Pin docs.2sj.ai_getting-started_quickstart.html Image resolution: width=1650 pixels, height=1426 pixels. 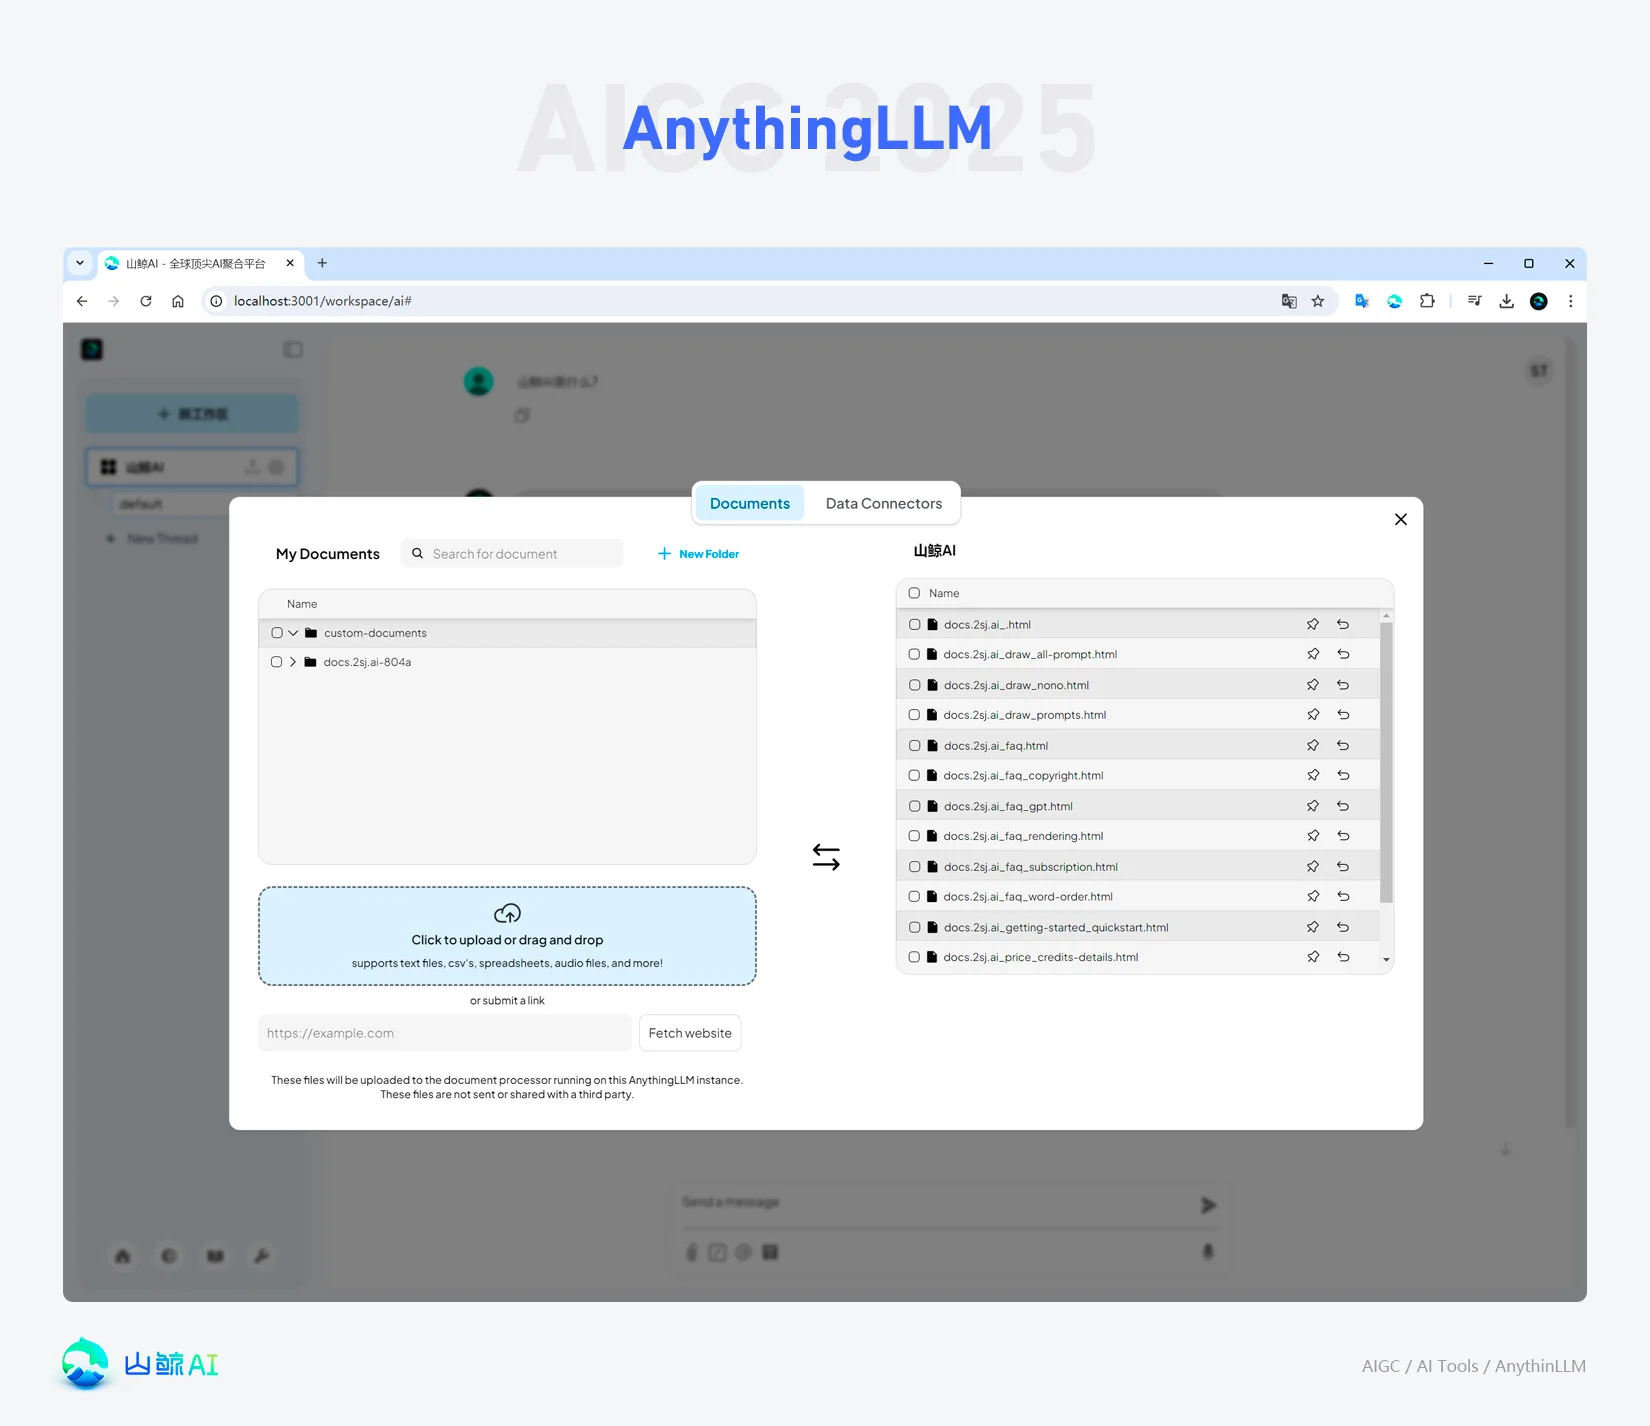point(1313,927)
